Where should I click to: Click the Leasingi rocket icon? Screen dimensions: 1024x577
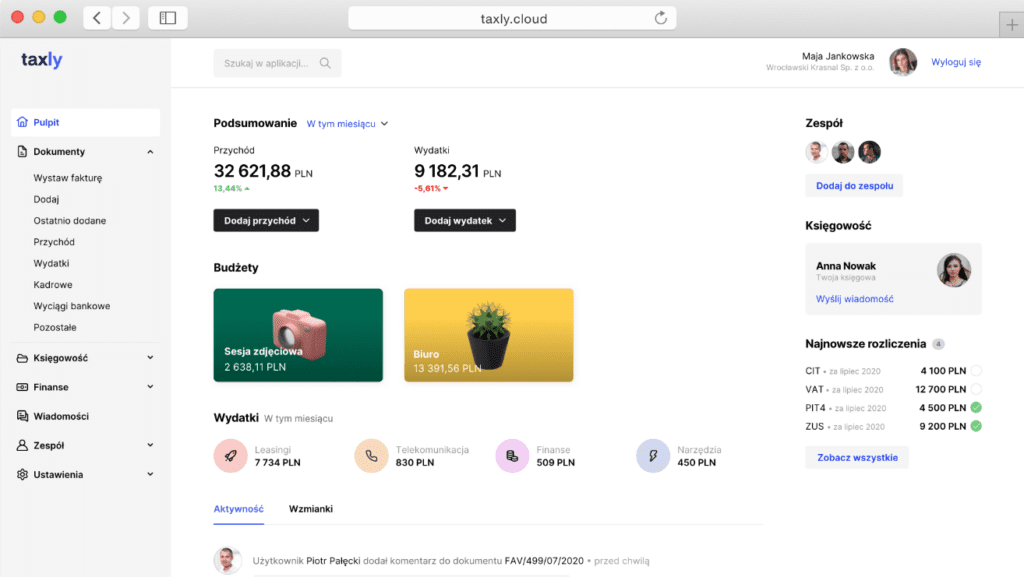(230, 456)
